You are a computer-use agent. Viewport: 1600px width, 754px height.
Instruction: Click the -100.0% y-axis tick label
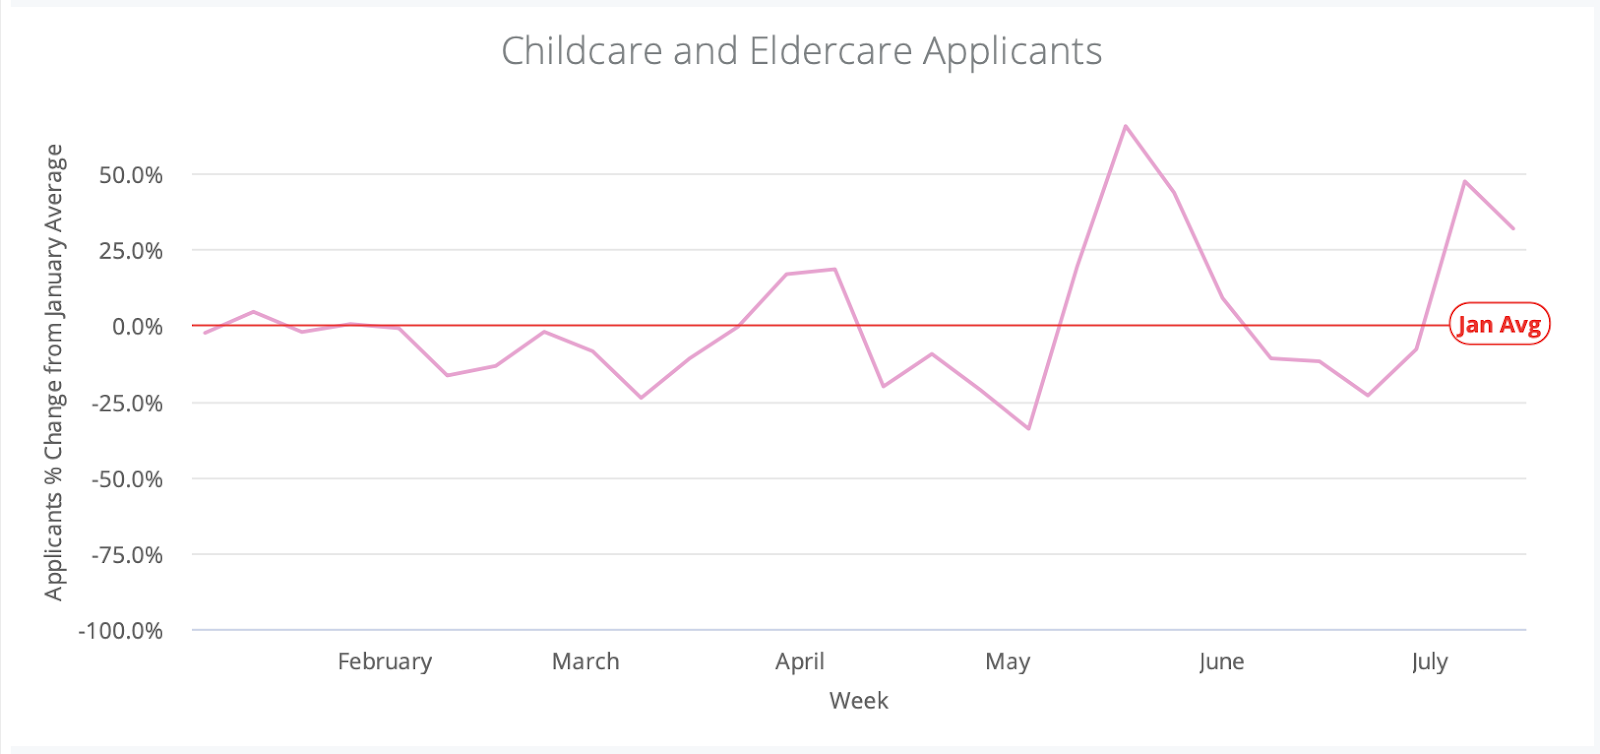click(x=121, y=631)
